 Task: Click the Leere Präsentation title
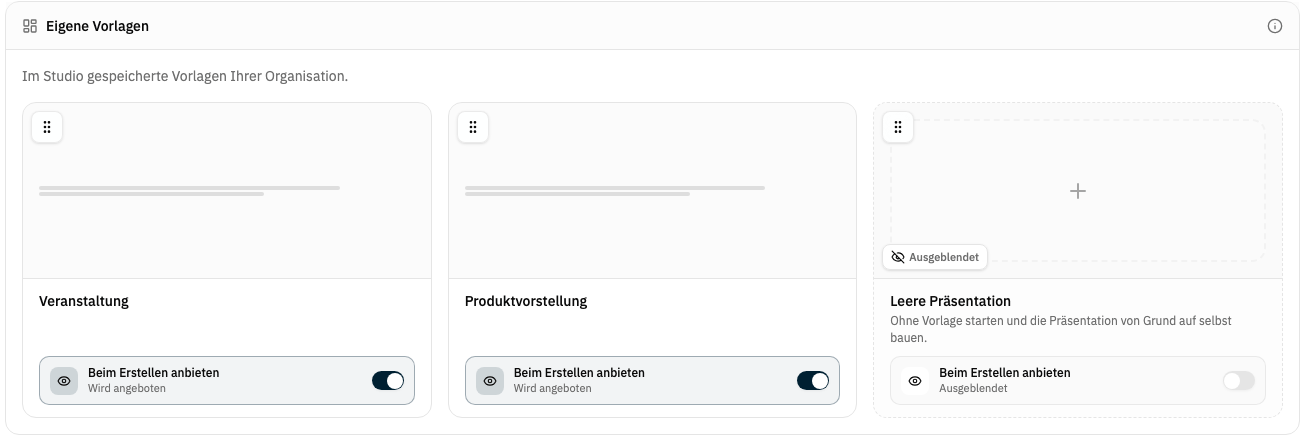(950, 301)
